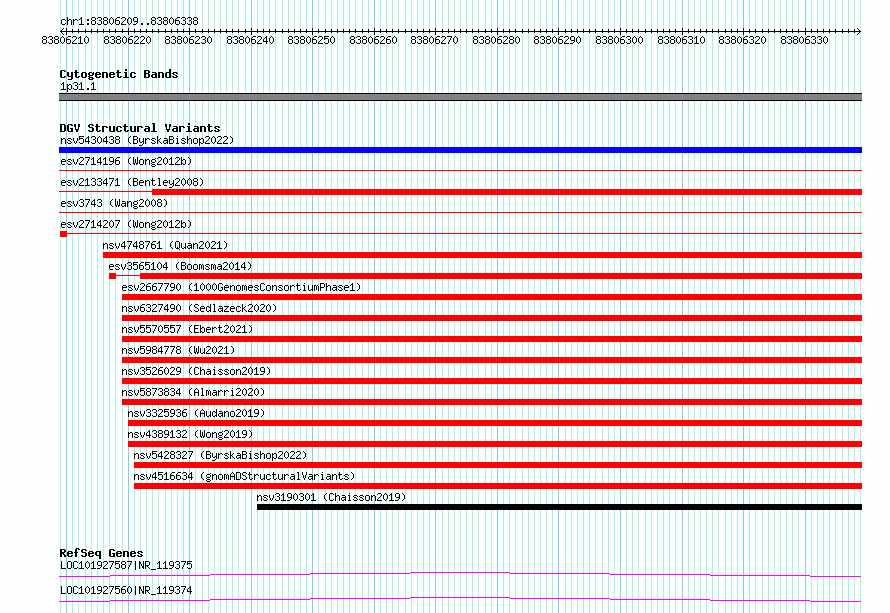Click ruler position 83806220
Image resolution: width=890 pixels, height=613 pixels.
tap(127, 40)
